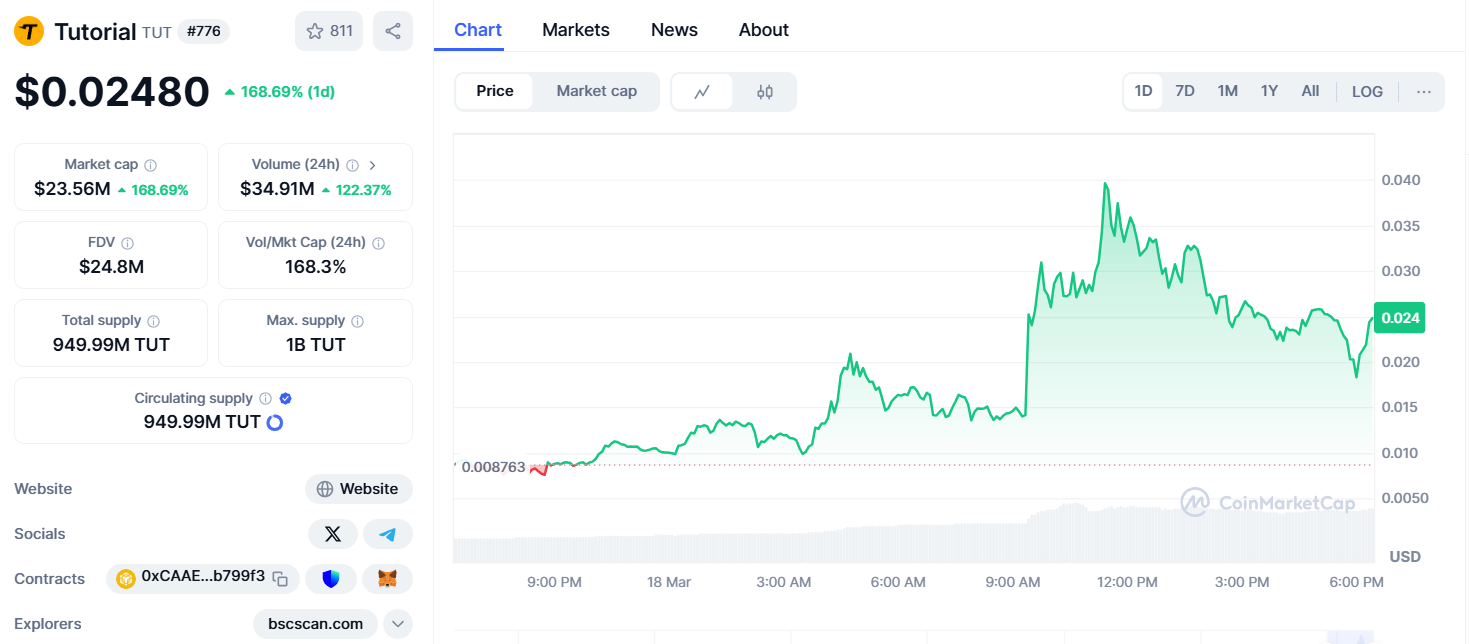Click the #776 rank badge
The image size is (1469, 644).
[204, 31]
